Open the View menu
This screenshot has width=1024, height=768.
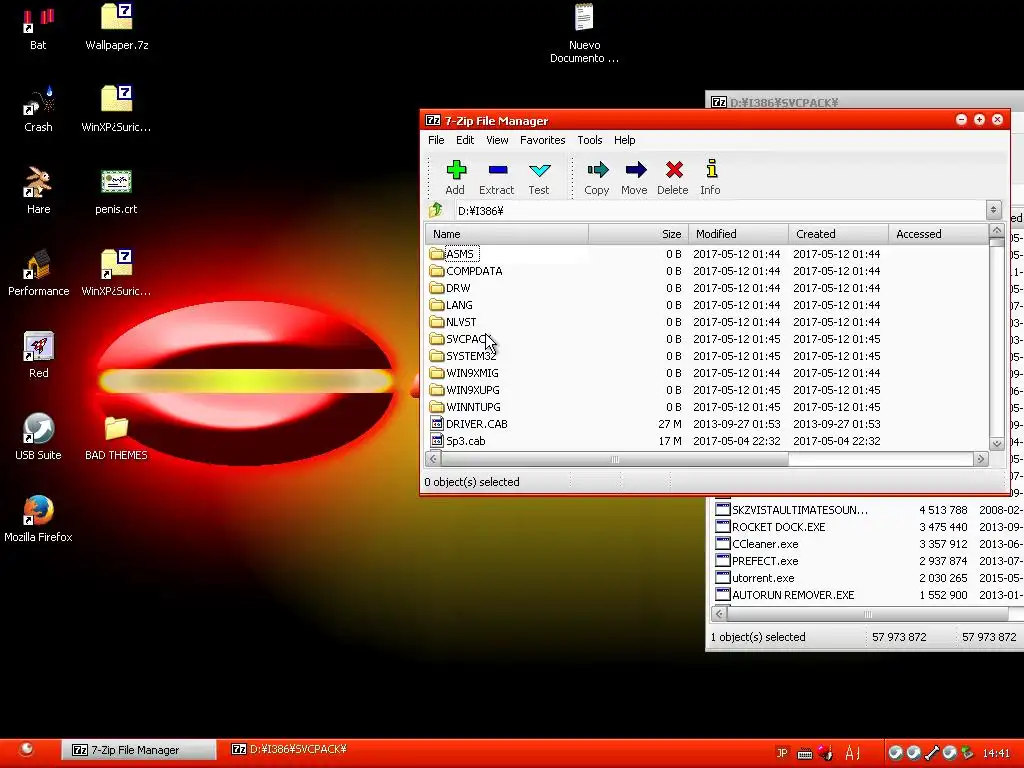click(497, 140)
